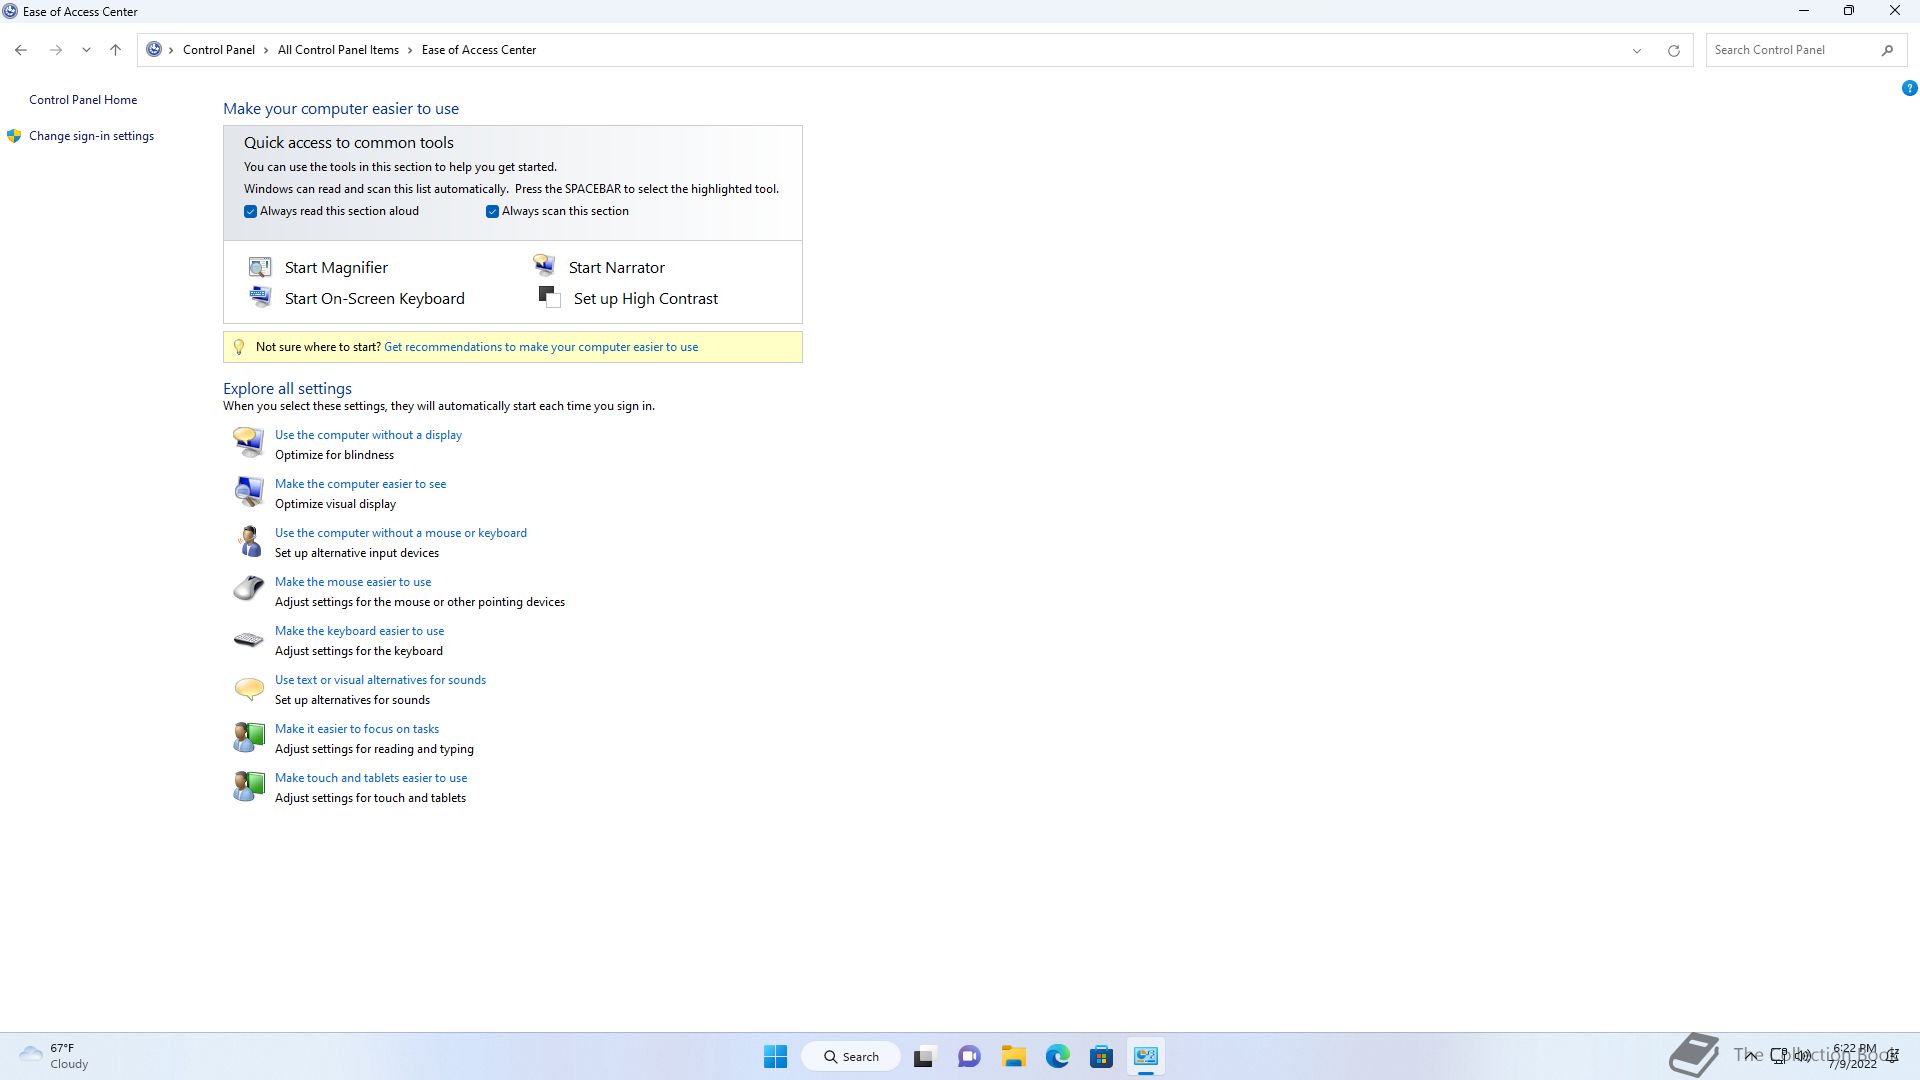Open Use the computer without a mouse or keyboard
This screenshot has height=1080, width=1920.
pos(401,533)
